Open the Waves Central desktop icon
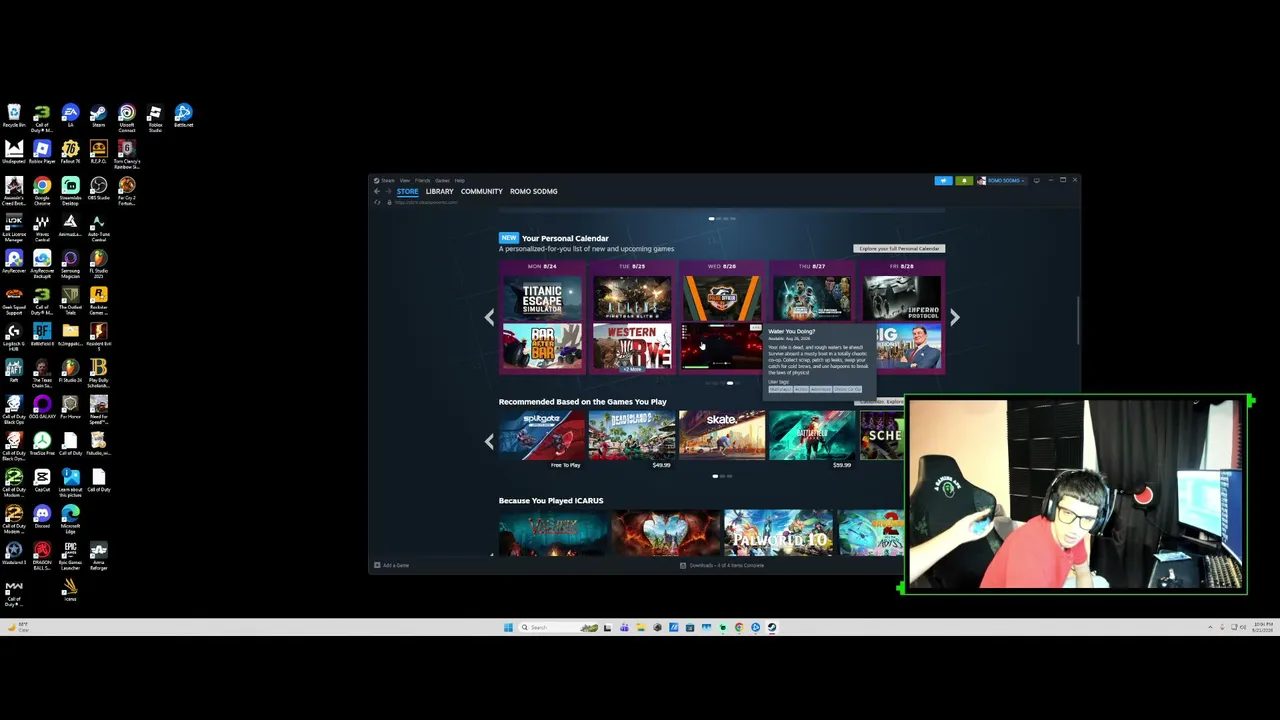 coord(42,227)
